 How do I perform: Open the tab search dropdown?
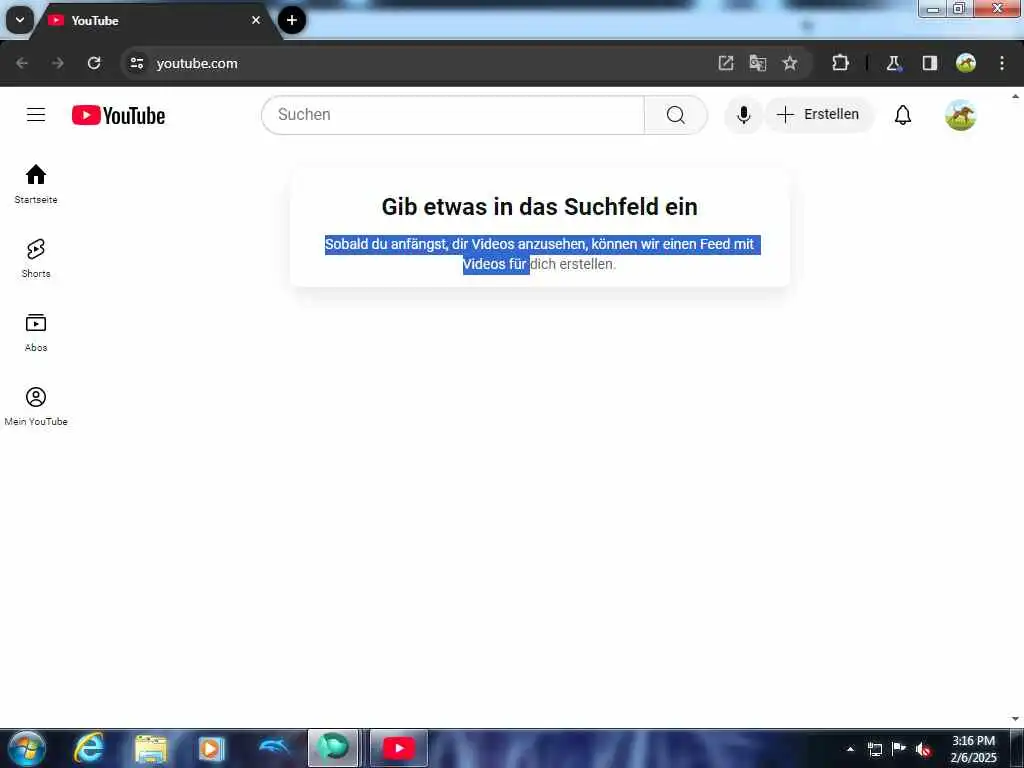(x=20, y=20)
